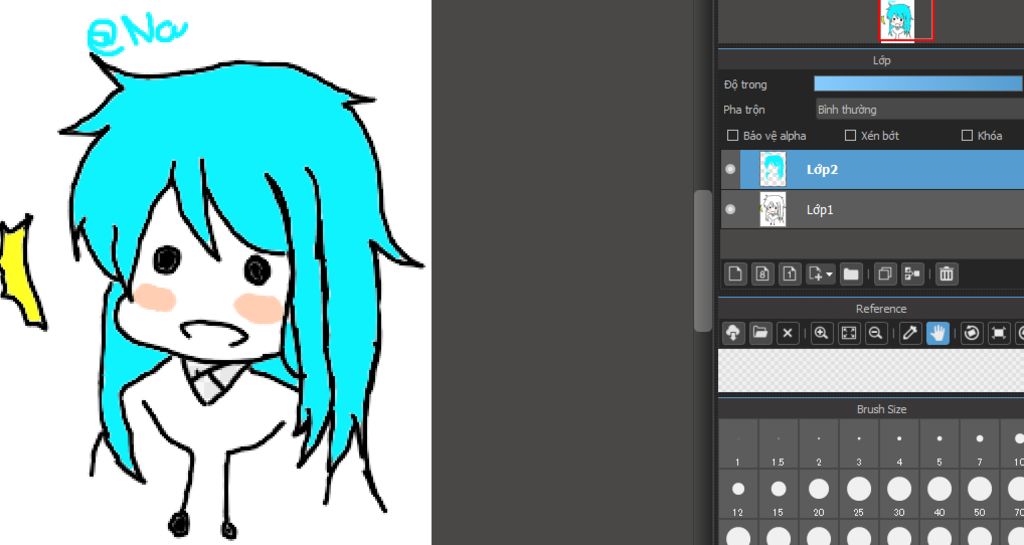1024x545 pixels.
Task: Set brush size to 30
Action: click(x=899, y=495)
